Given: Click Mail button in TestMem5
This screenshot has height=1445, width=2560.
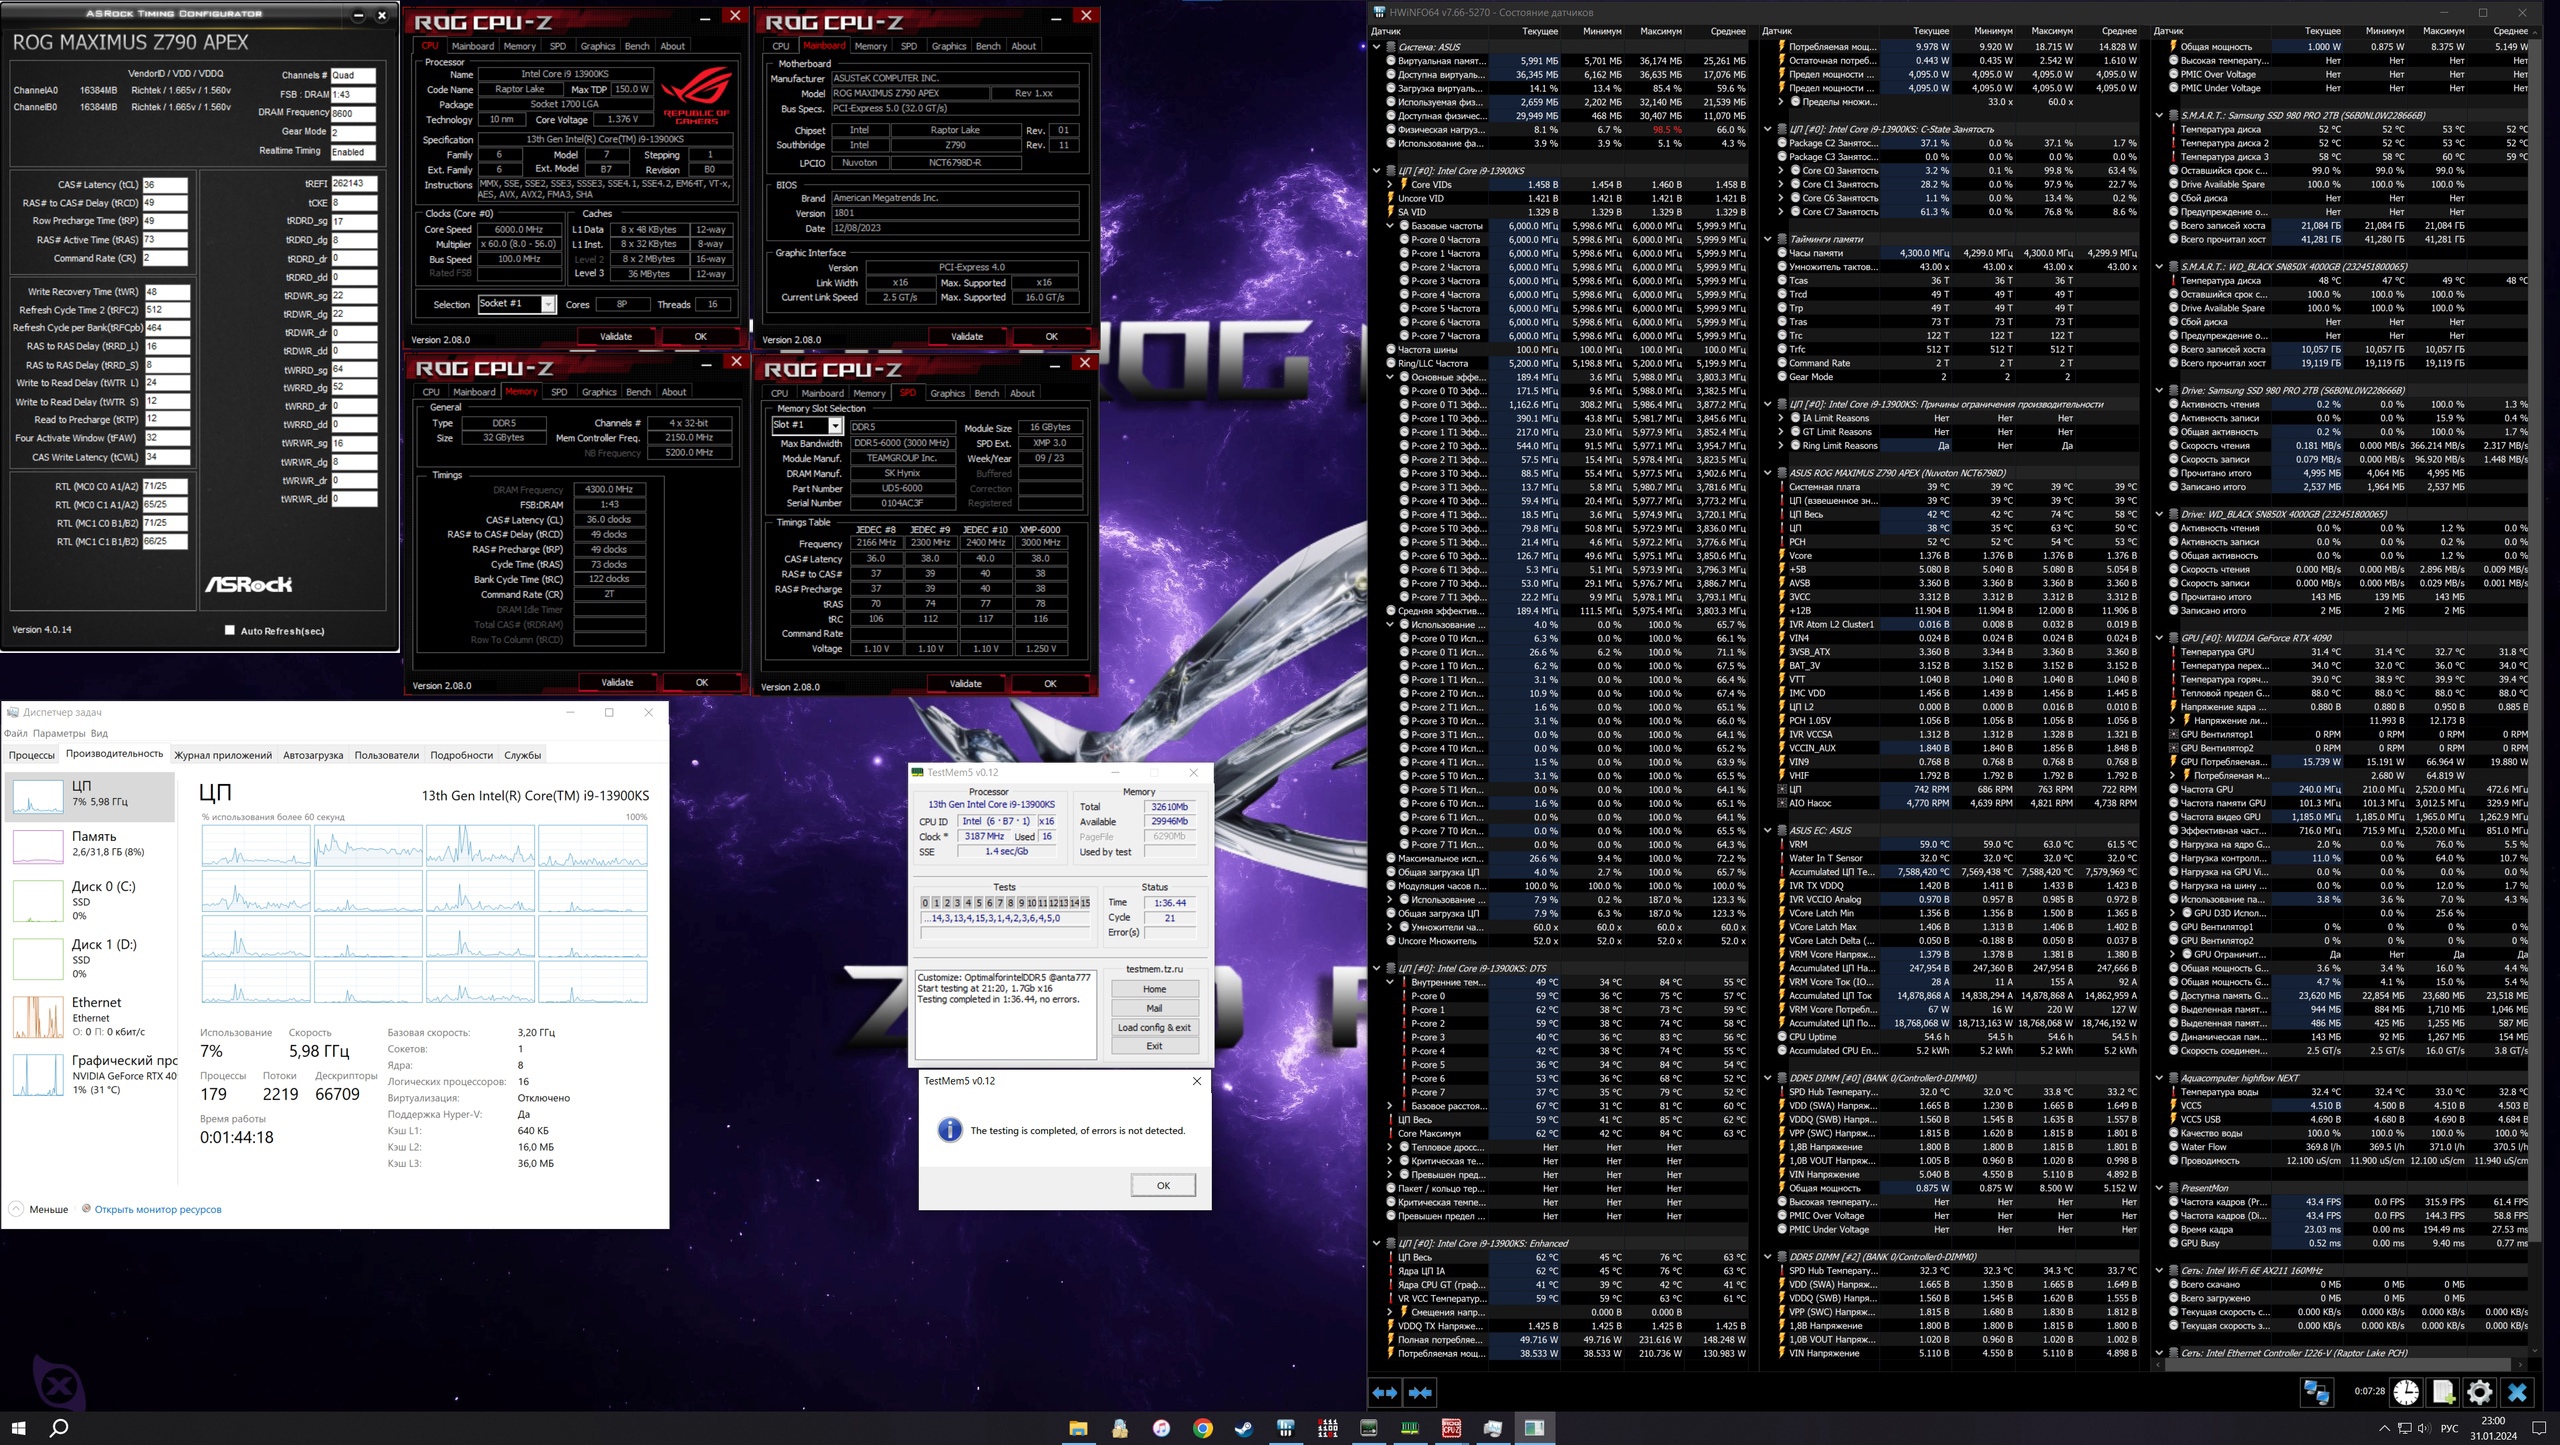Looking at the screenshot, I should (1154, 1008).
